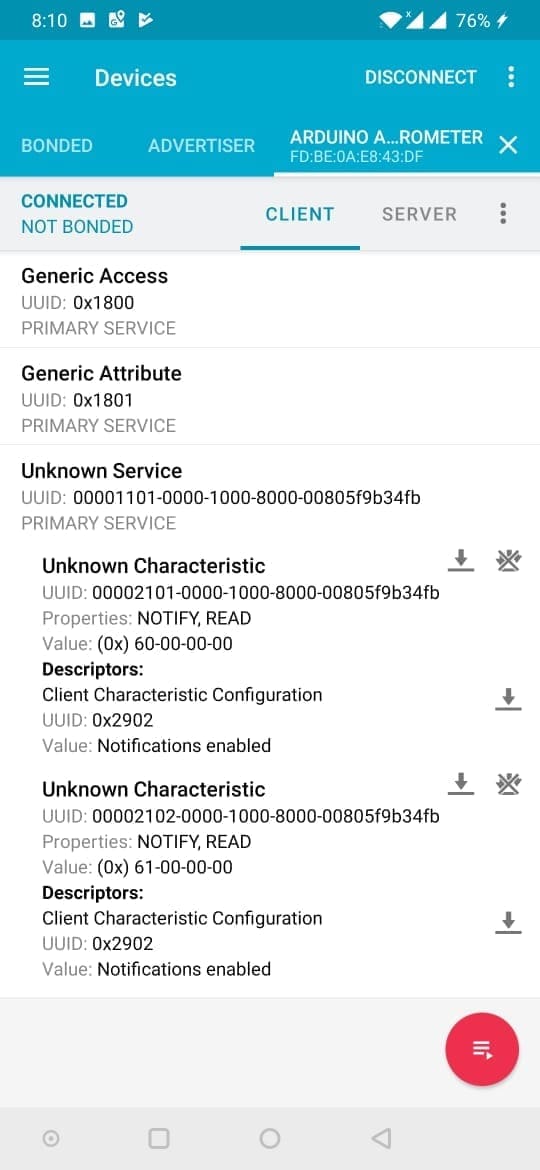Disable notifications for characteristic 00002101
This screenshot has height=1170, width=540.
(x=509, y=560)
